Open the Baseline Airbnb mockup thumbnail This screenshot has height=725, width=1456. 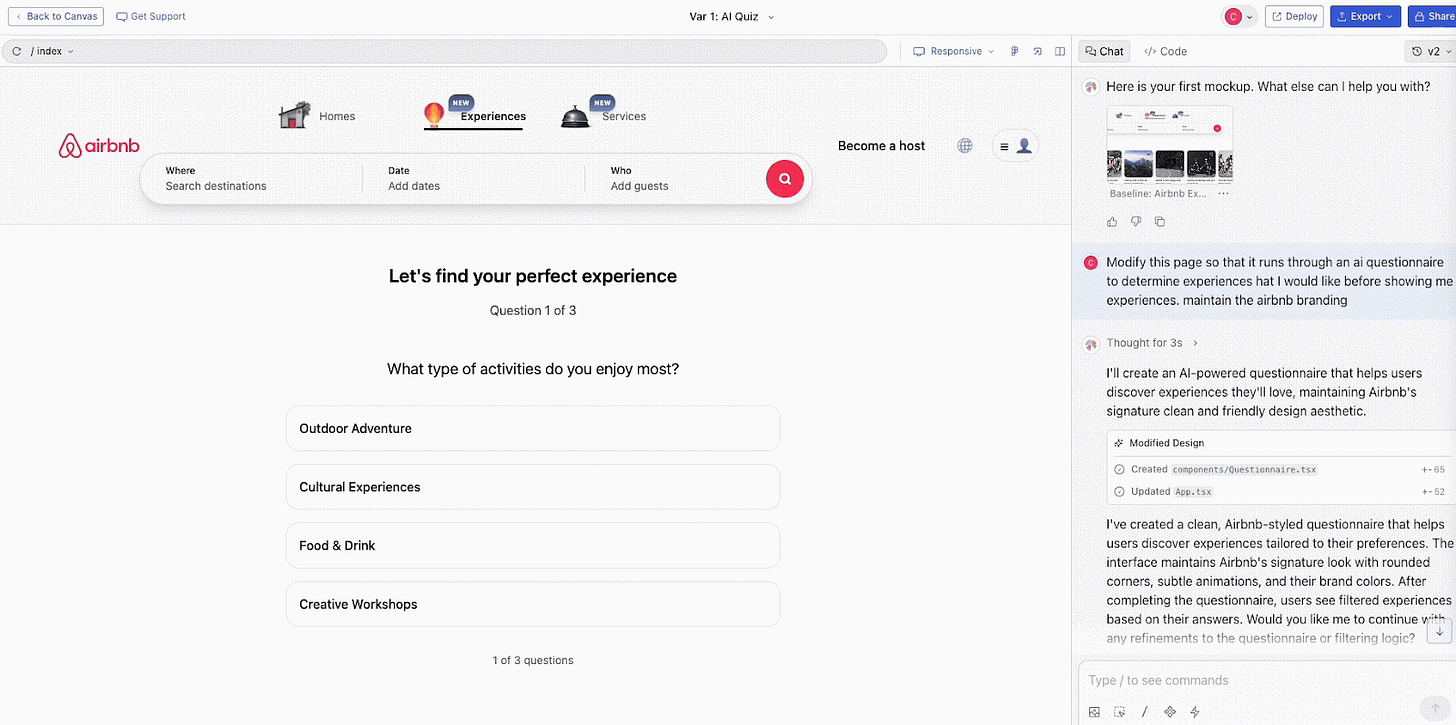1170,145
